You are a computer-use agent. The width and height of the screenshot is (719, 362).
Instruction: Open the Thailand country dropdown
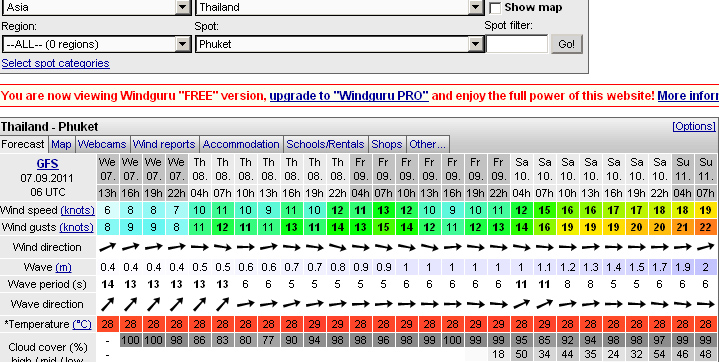point(340,7)
